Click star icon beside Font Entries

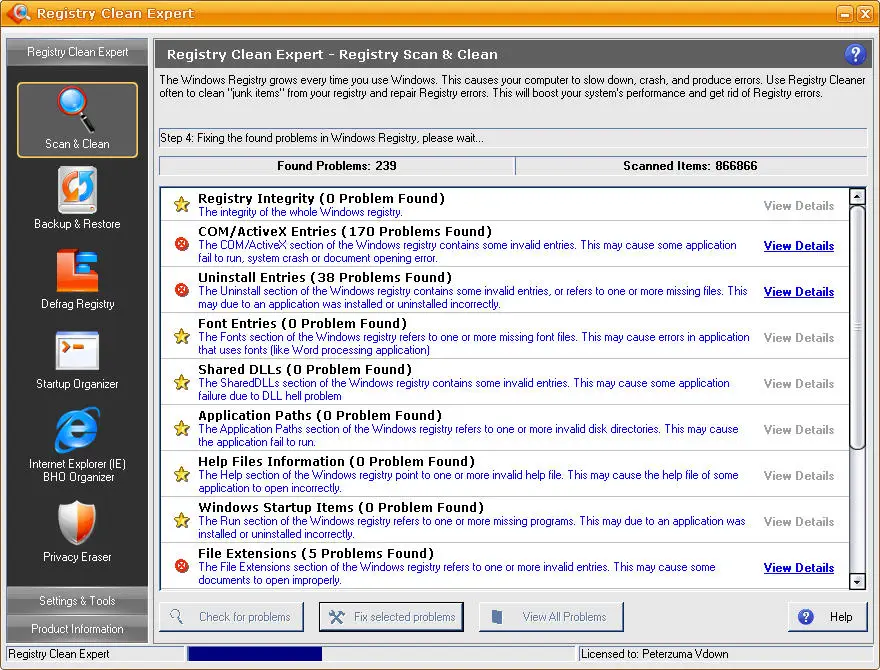pos(181,336)
